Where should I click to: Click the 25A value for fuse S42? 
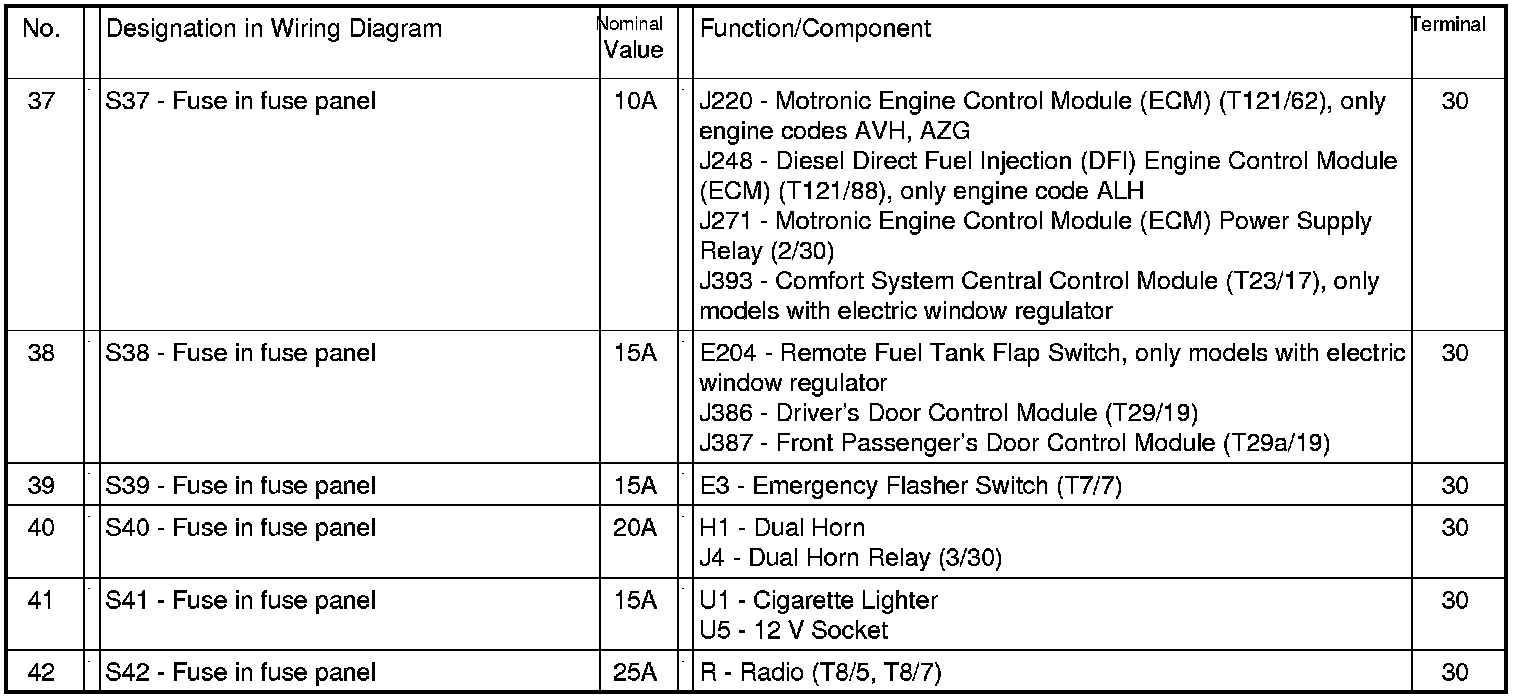pos(634,673)
